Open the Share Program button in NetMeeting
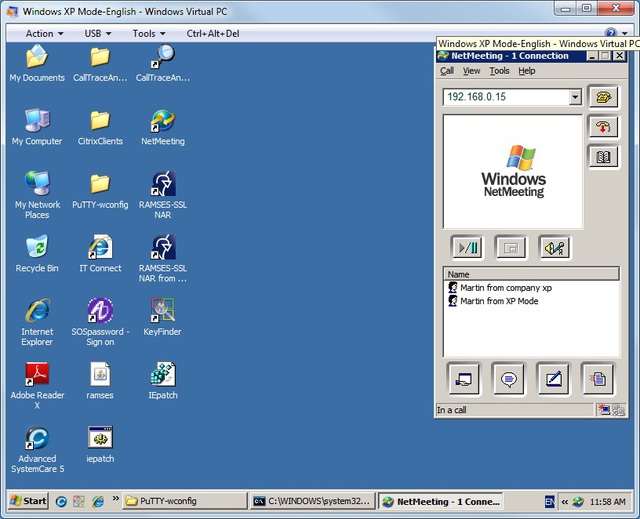Image resolution: width=640 pixels, height=519 pixels. pos(464,379)
